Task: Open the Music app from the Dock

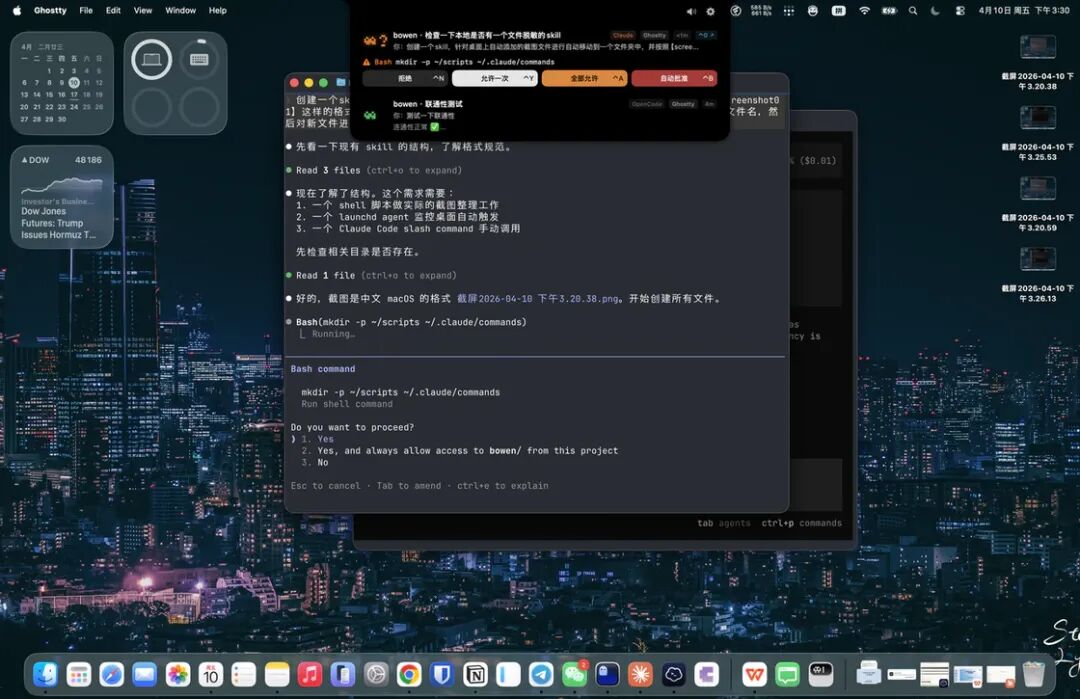Action: click(310, 674)
